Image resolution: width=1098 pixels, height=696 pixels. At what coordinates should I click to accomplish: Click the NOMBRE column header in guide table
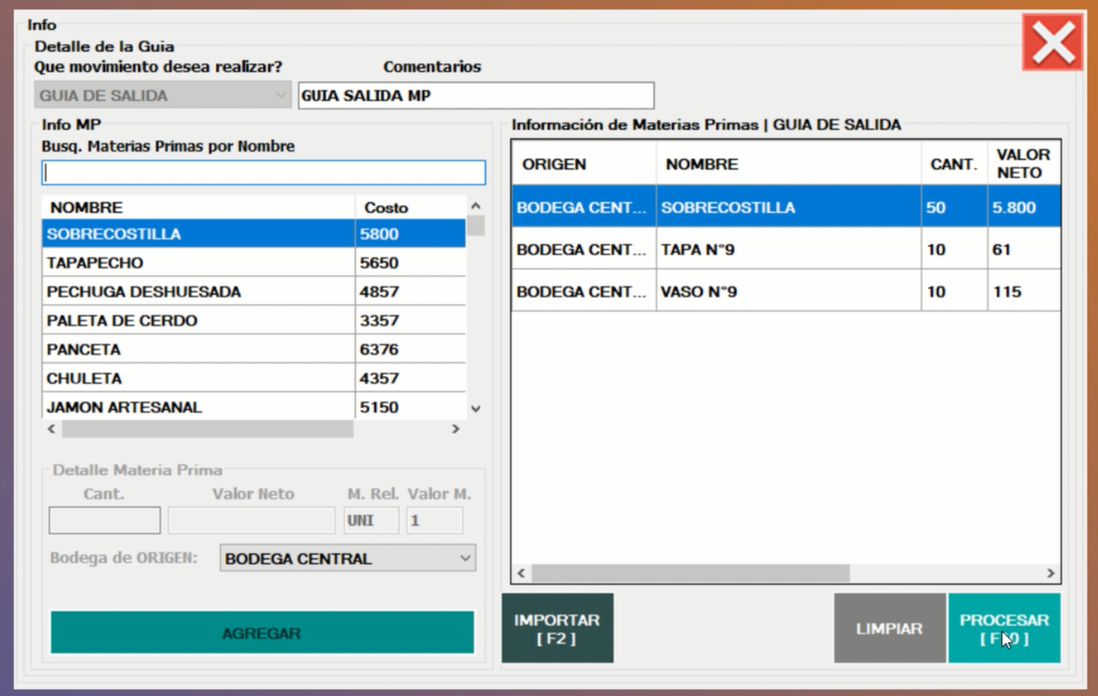788,164
